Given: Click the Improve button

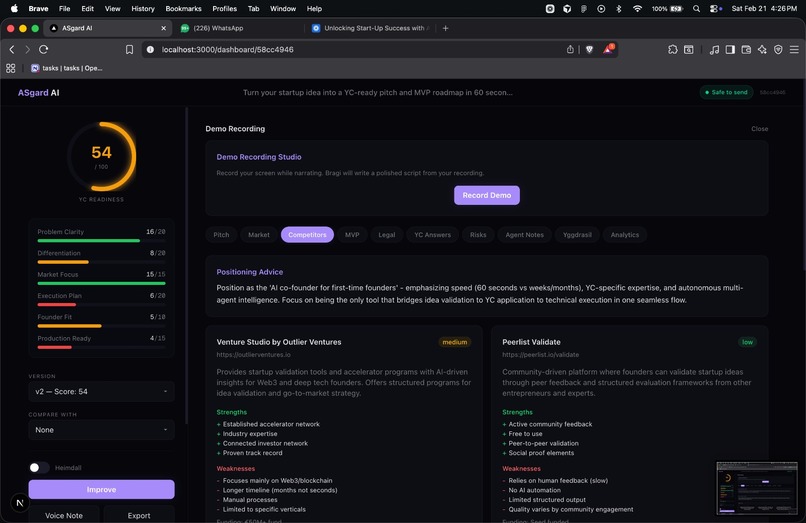Looking at the screenshot, I should click(x=101, y=489).
